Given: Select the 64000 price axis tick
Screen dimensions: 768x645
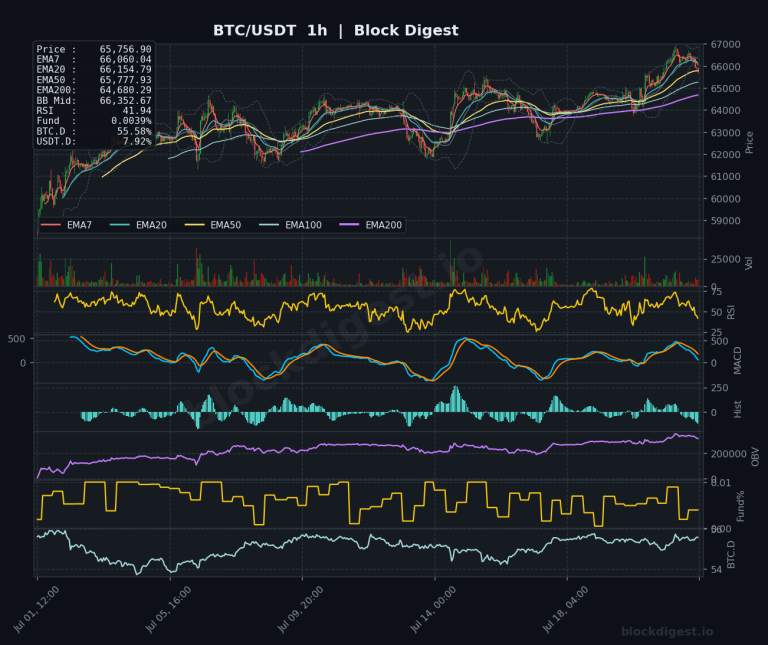Looking at the screenshot, I should pyautogui.click(x=725, y=110).
